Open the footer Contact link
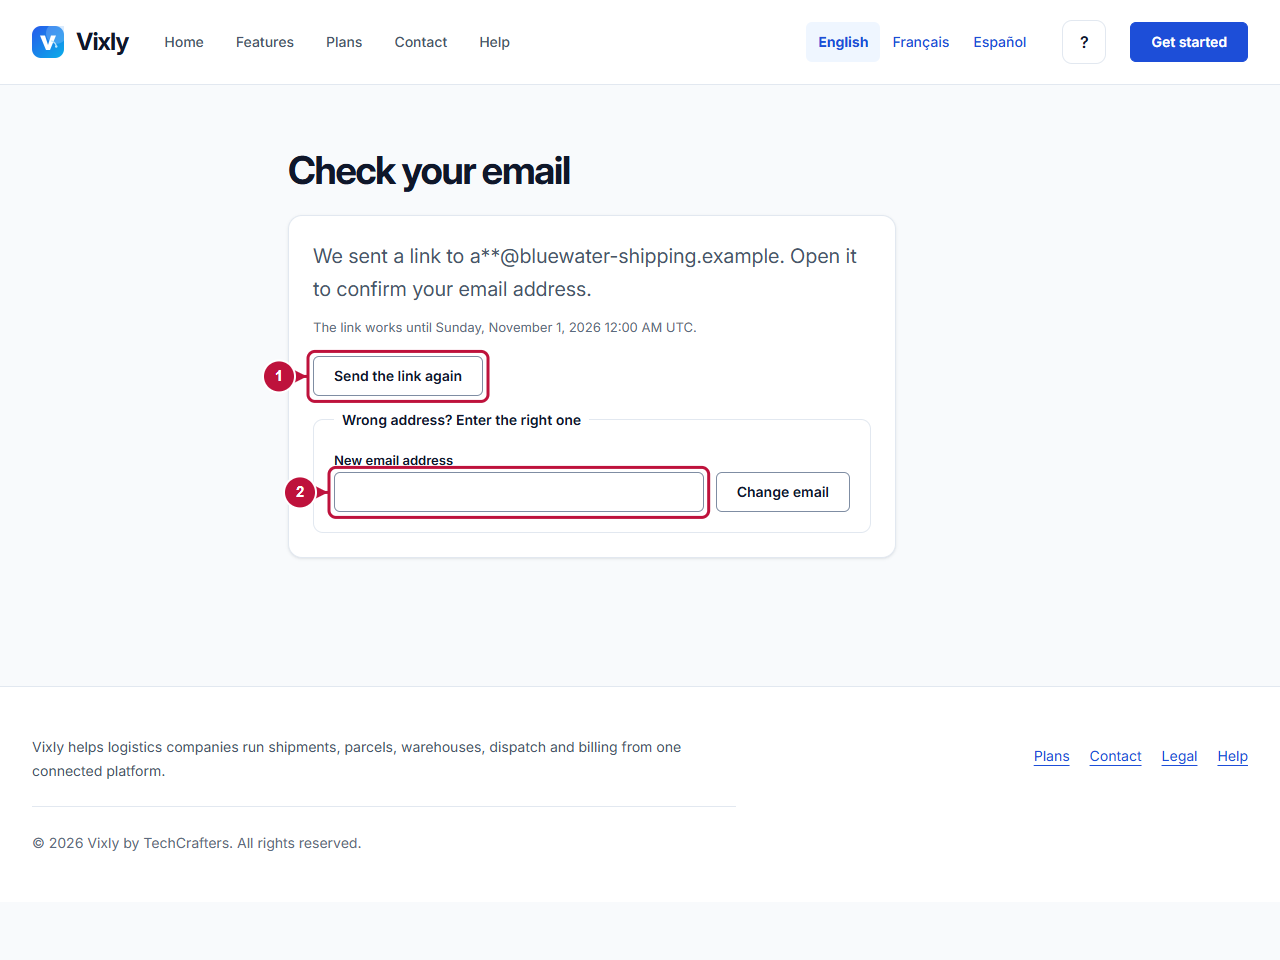The height and width of the screenshot is (960, 1280). coord(1115,756)
